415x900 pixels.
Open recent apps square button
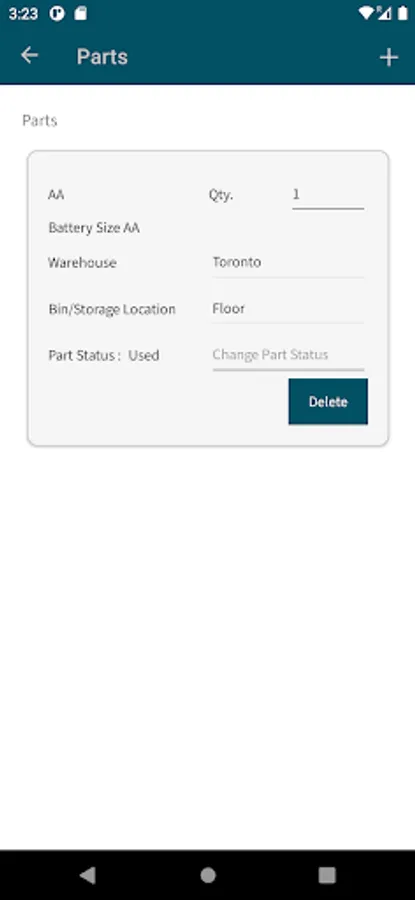point(327,875)
